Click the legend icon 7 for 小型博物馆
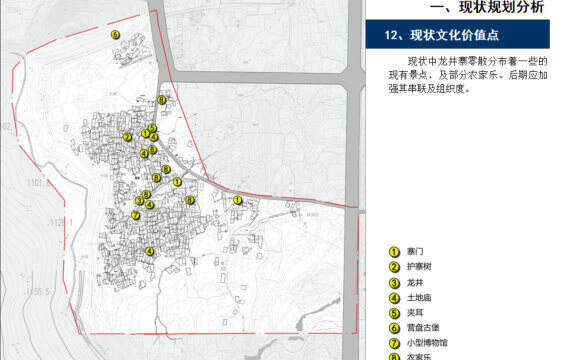The width and height of the screenshot is (570, 360). tap(394, 343)
